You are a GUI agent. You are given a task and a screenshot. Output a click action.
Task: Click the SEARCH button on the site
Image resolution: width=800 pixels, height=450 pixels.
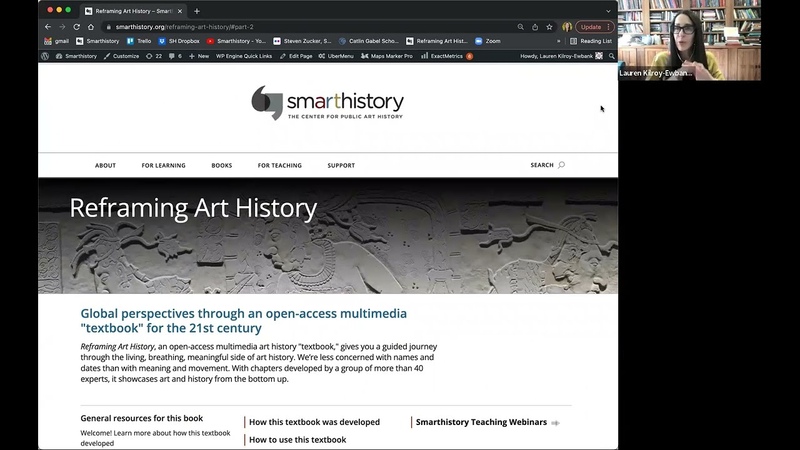(547, 165)
